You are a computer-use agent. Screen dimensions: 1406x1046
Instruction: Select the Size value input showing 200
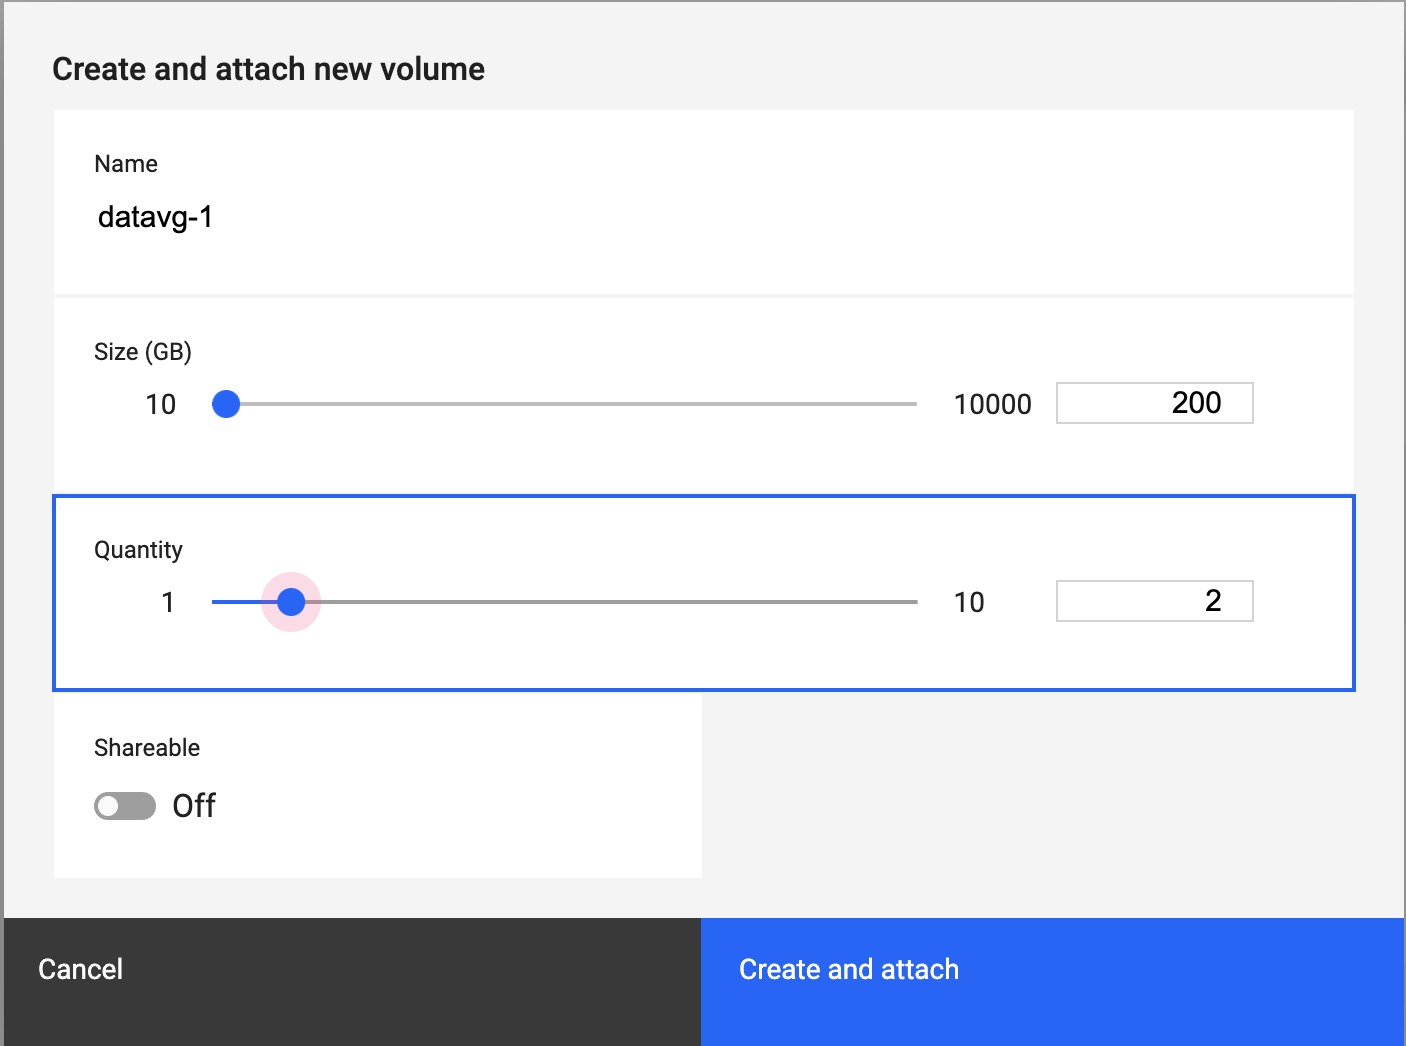pos(1154,402)
